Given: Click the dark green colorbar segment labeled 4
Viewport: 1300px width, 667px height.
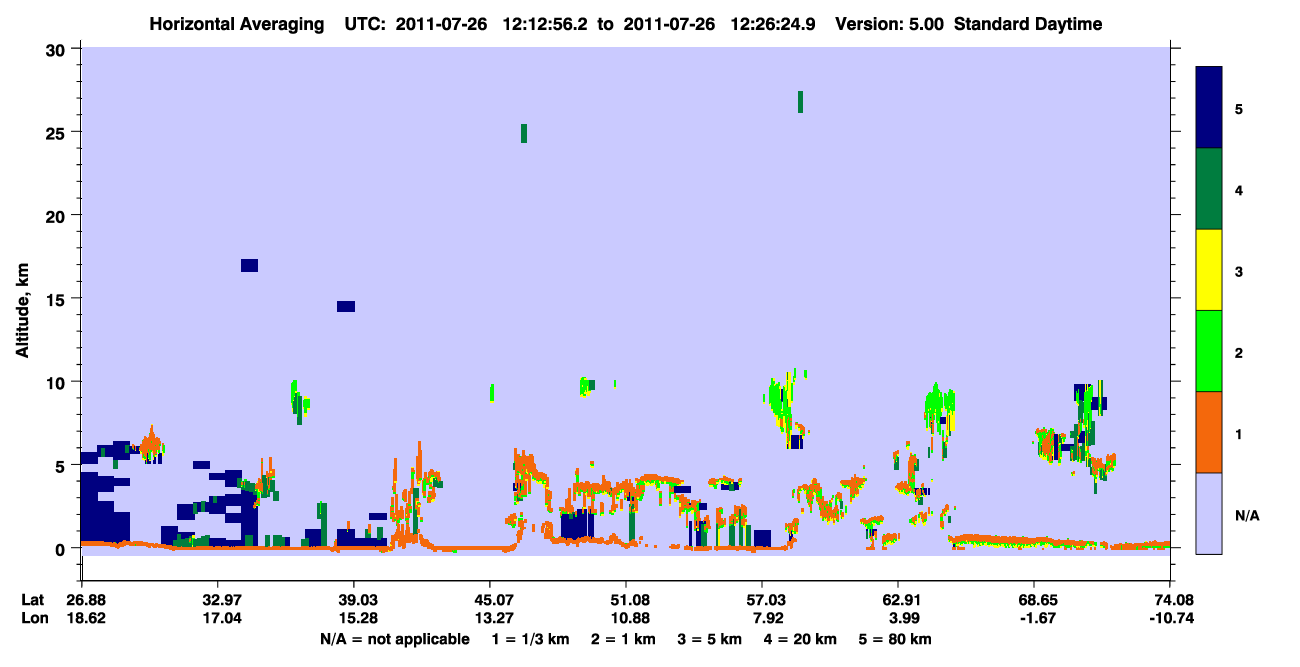Looking at the screenshot, I should (1209, 189).
